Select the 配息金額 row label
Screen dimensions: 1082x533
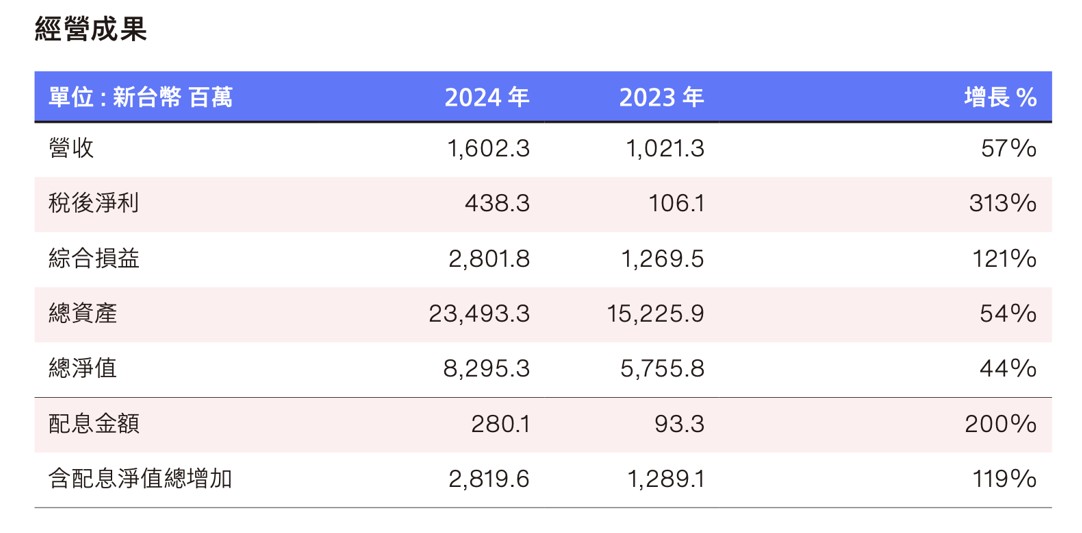93,424
